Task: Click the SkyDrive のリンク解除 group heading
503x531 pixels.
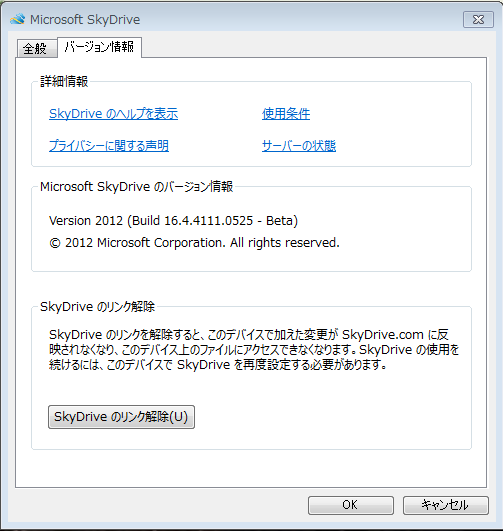Action: [x=98, y=307]
